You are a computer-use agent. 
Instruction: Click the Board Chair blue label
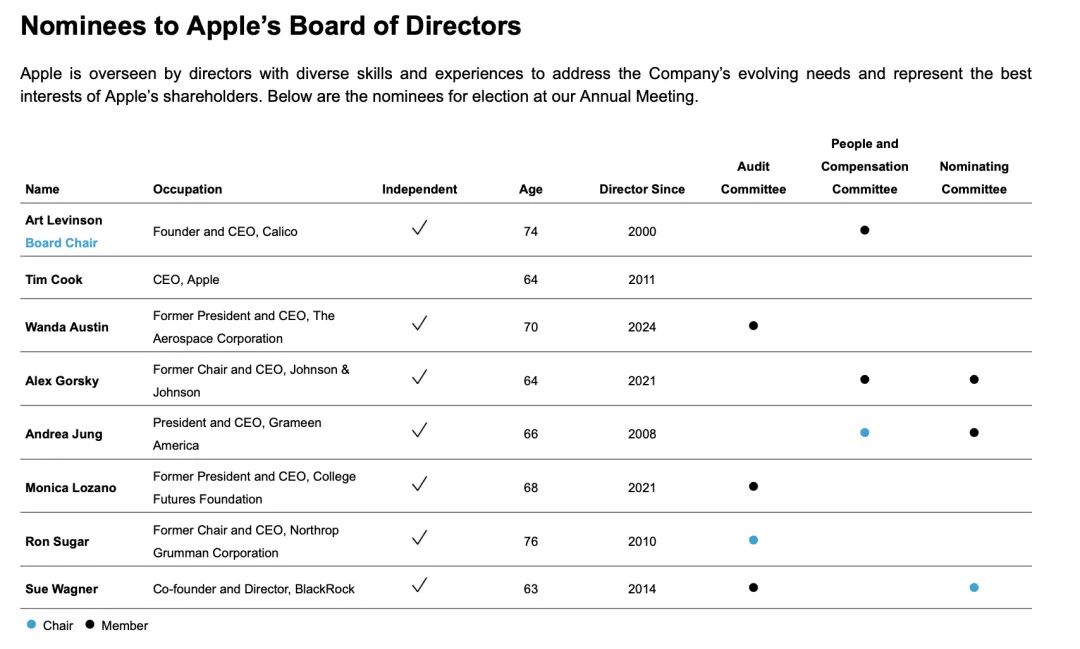tap(61, 243)
